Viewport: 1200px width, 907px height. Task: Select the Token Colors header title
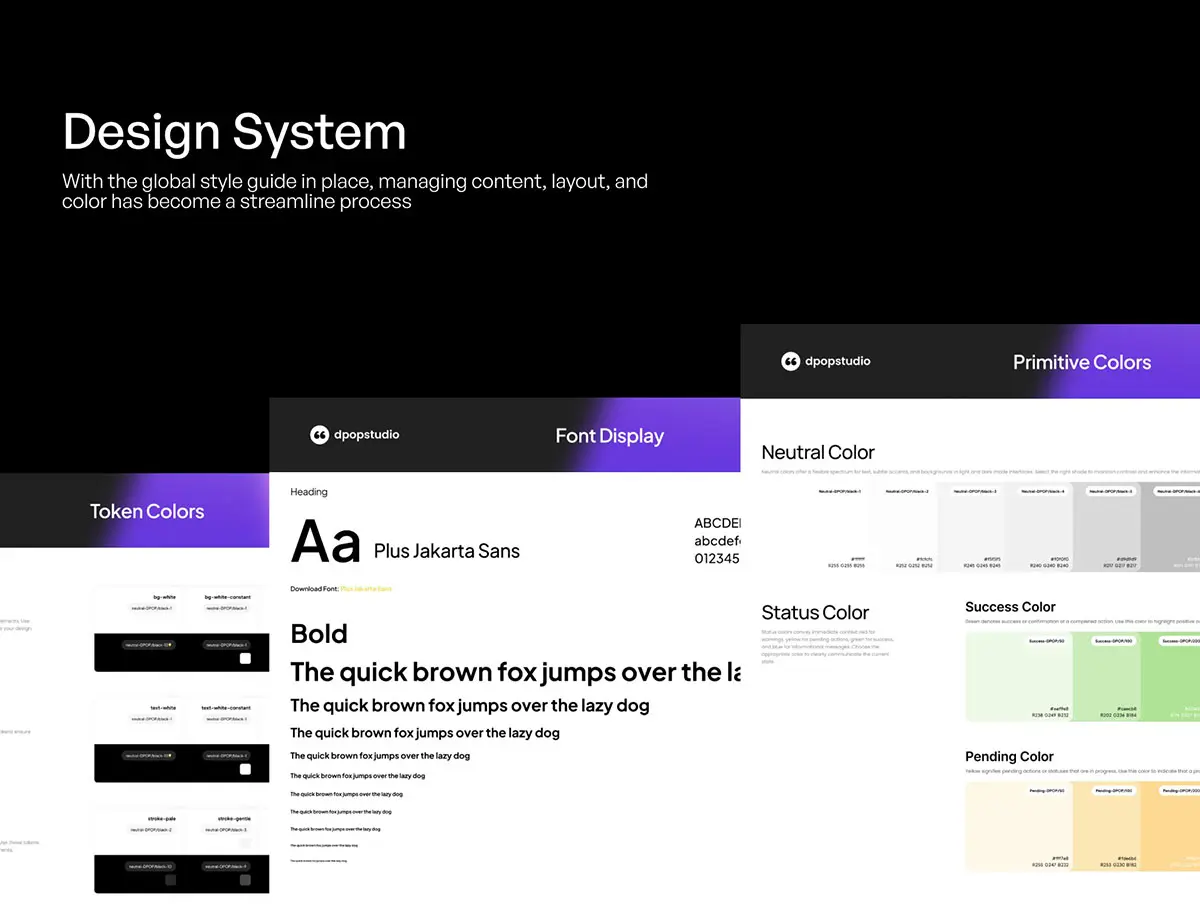pyautogui.click(x=147, y=511)
